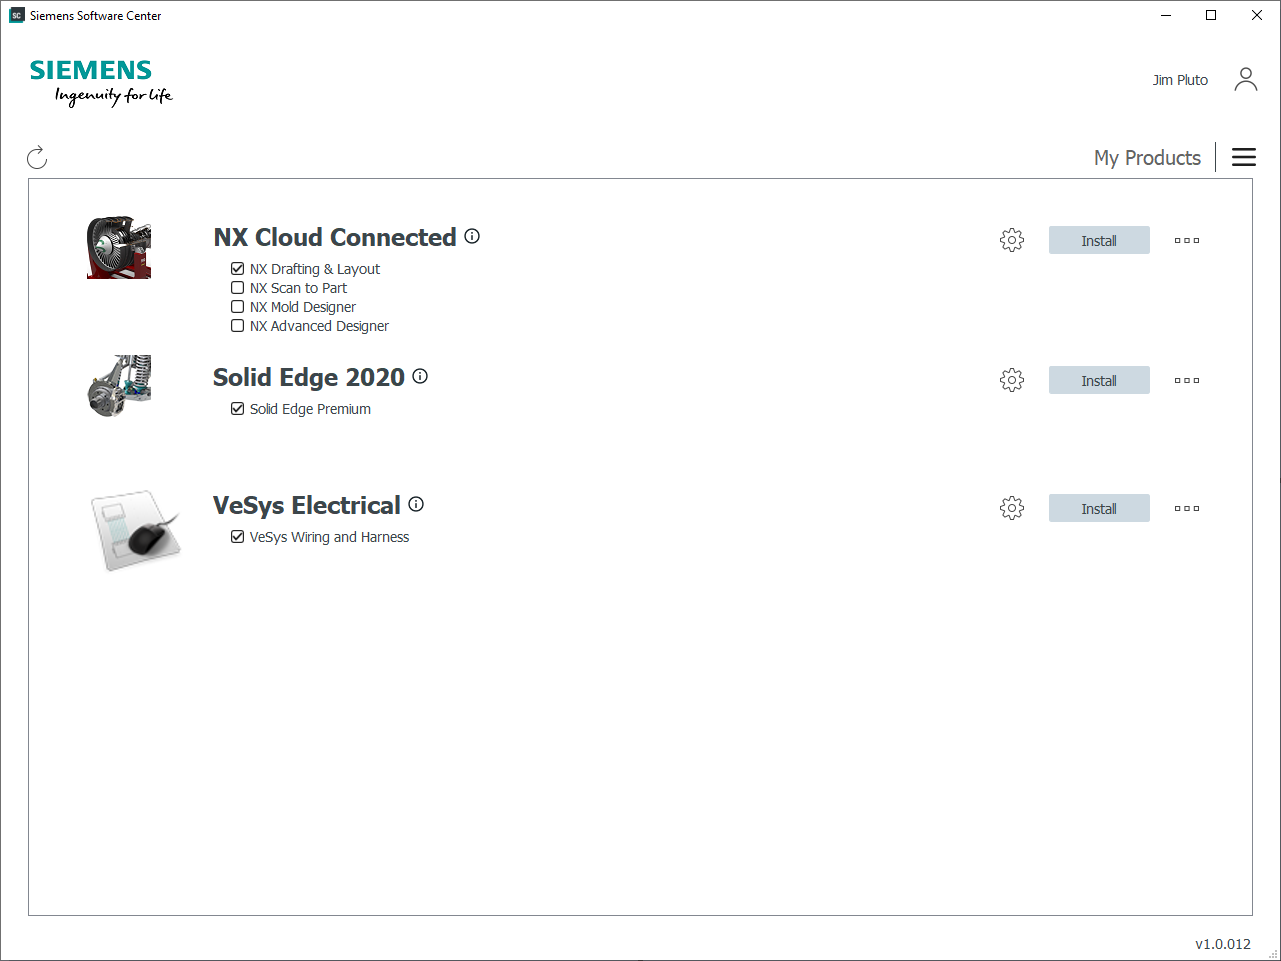Switch to My Products view
This screenshot has width=1281, height=961.
(1147, 158)
